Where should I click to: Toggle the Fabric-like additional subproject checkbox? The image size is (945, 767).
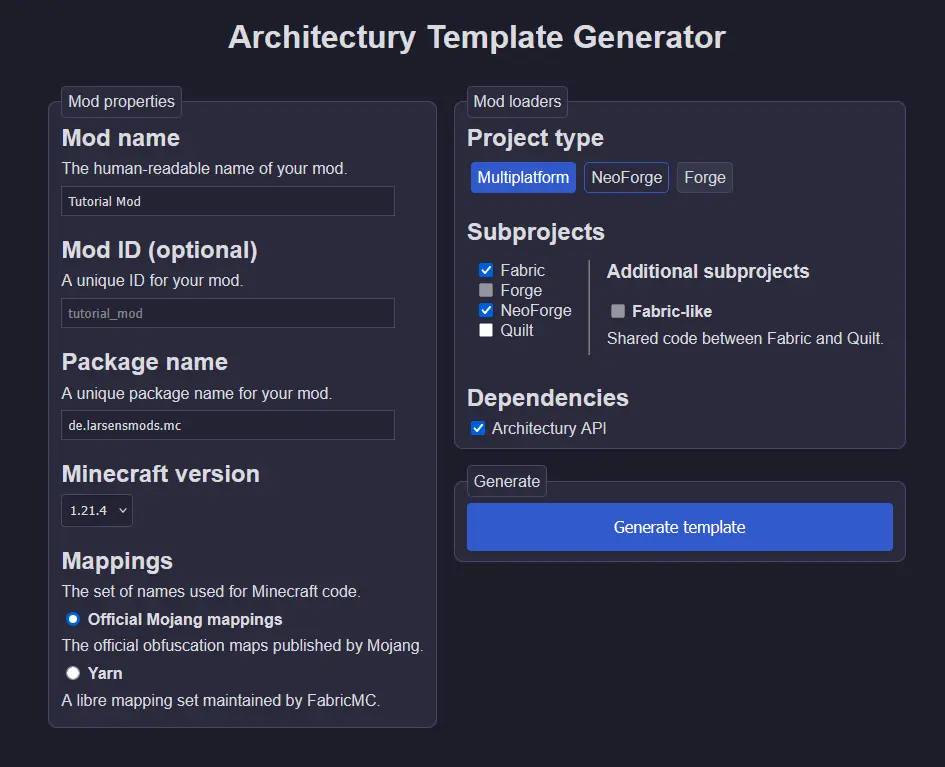(618, 311)
